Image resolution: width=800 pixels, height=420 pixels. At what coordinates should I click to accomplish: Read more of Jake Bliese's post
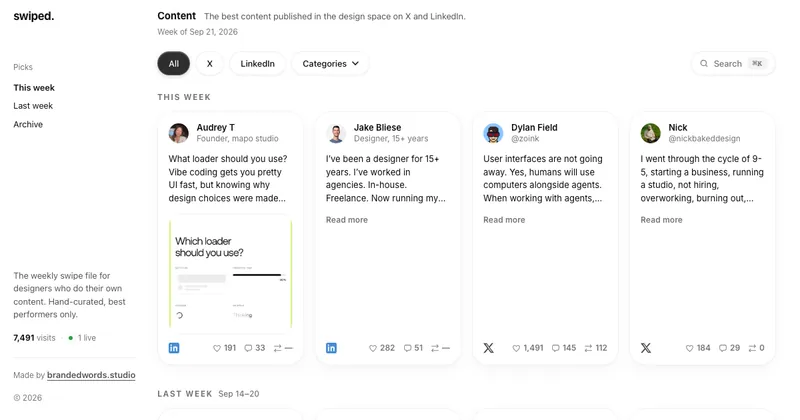click(x=347, y=220)
